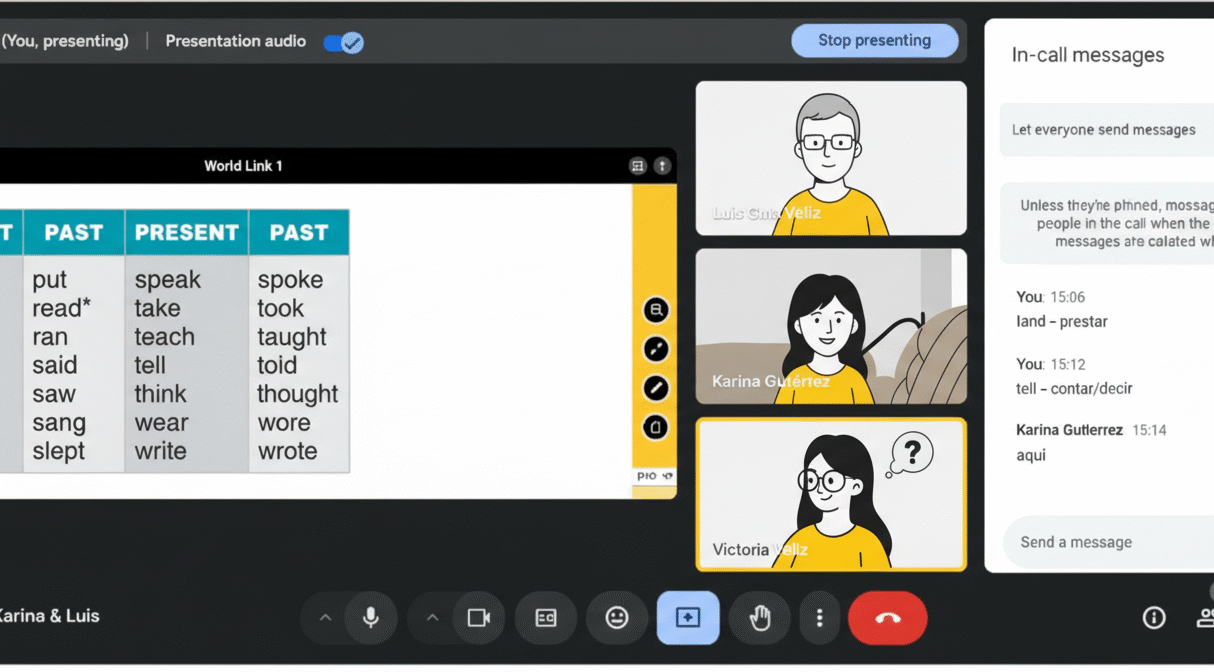Click the Send a message field
Screen dimensions: 1214x672
1100,542
